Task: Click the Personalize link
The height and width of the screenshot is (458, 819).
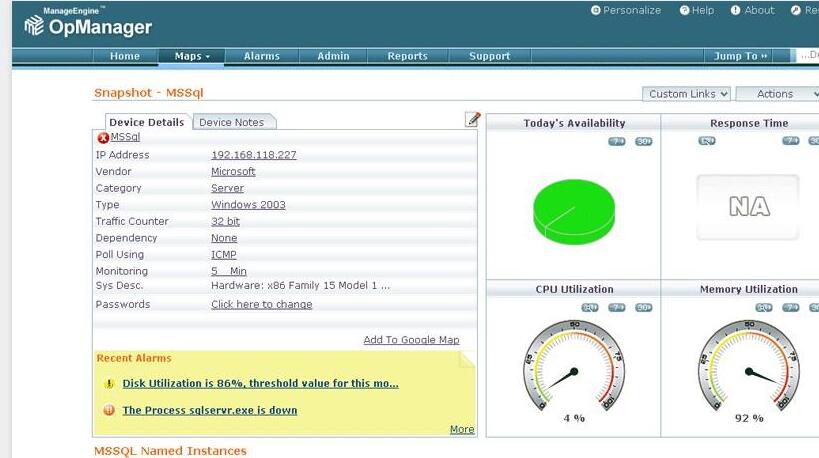Action: [631, 10]
